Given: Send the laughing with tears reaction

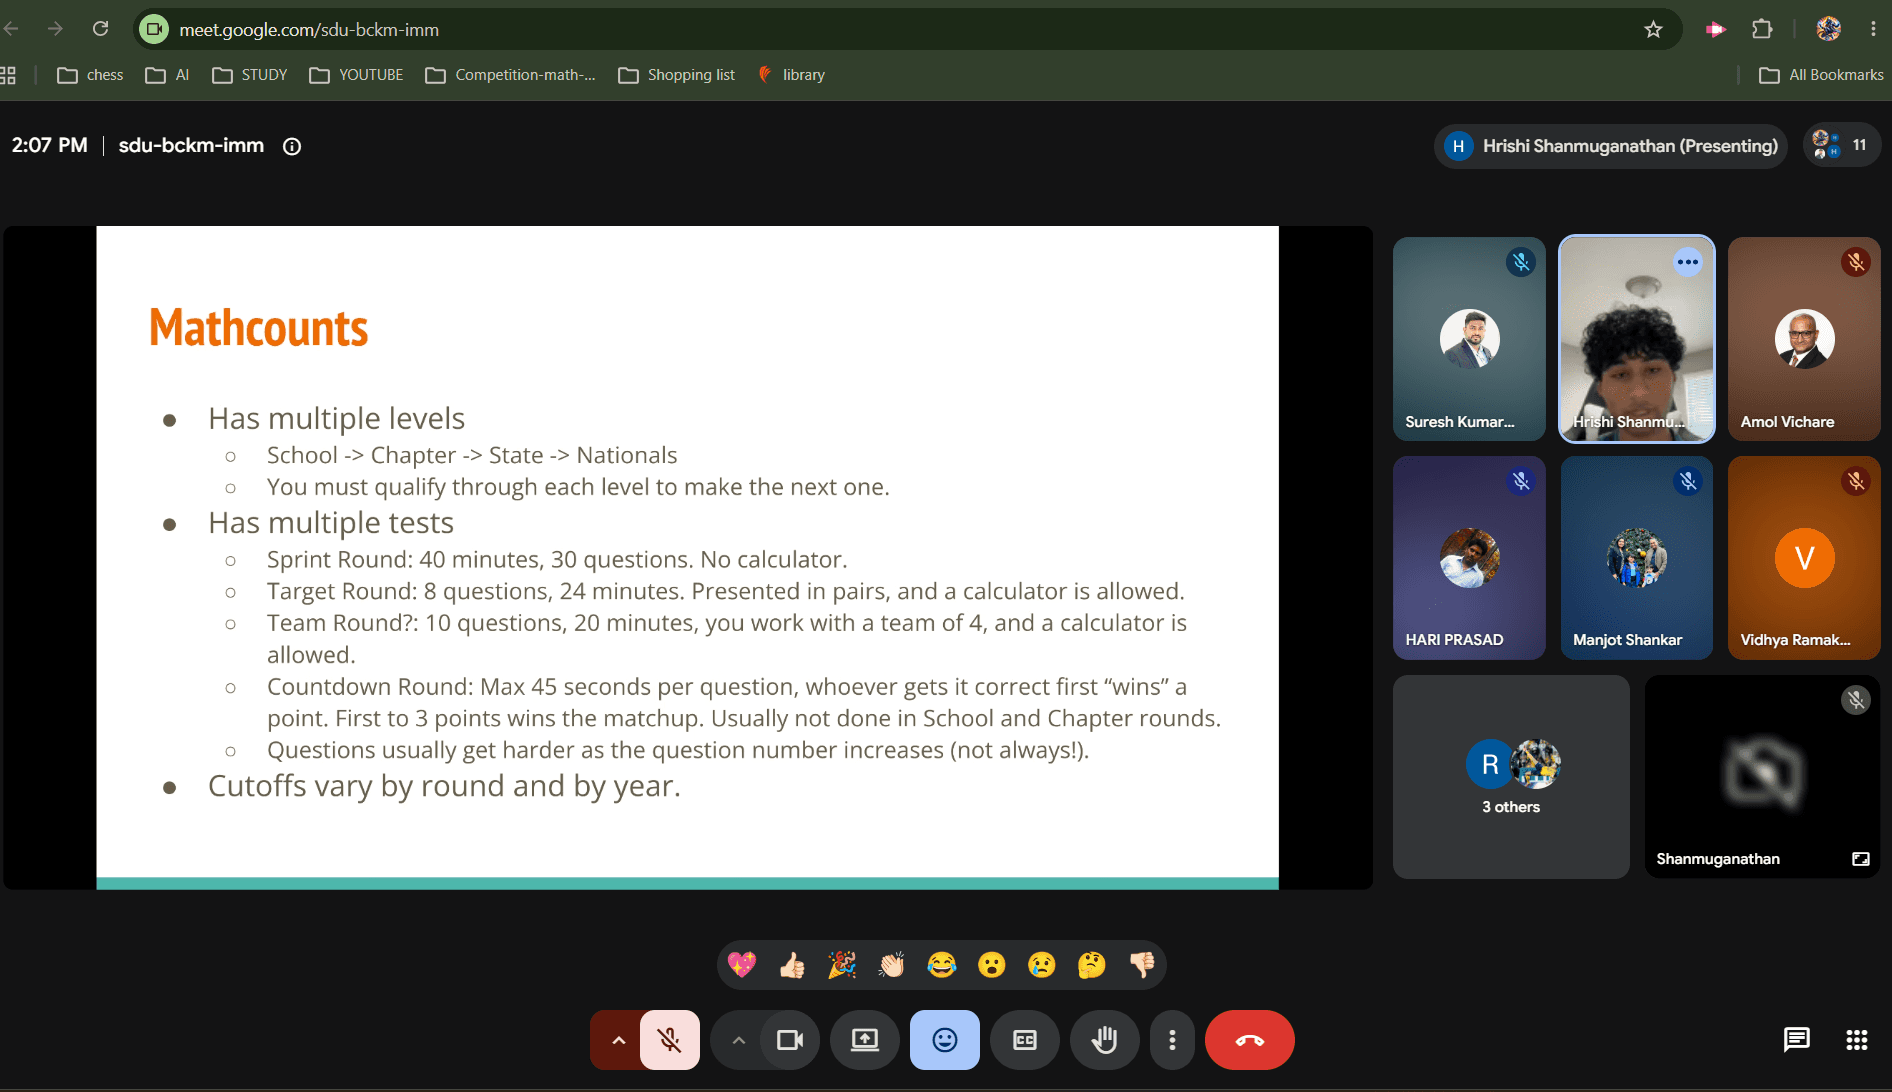Looking at the screenshot, I should [x=942, y=965].
